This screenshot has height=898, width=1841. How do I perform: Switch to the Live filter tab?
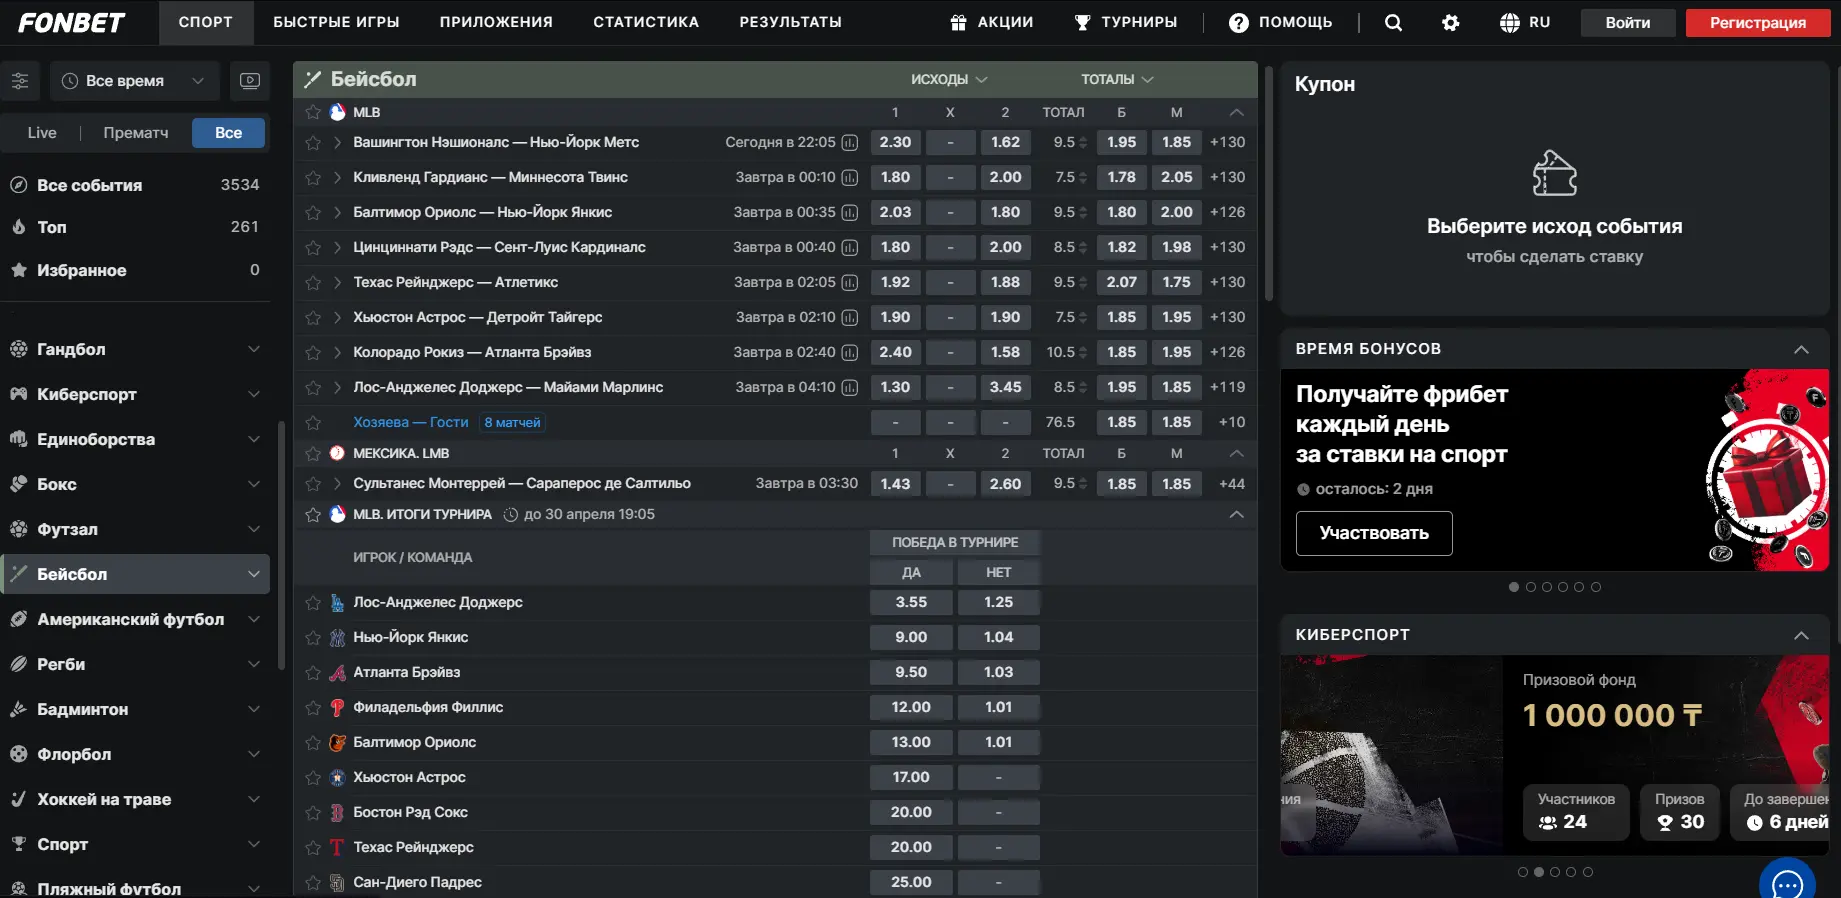tap(42, 133)
